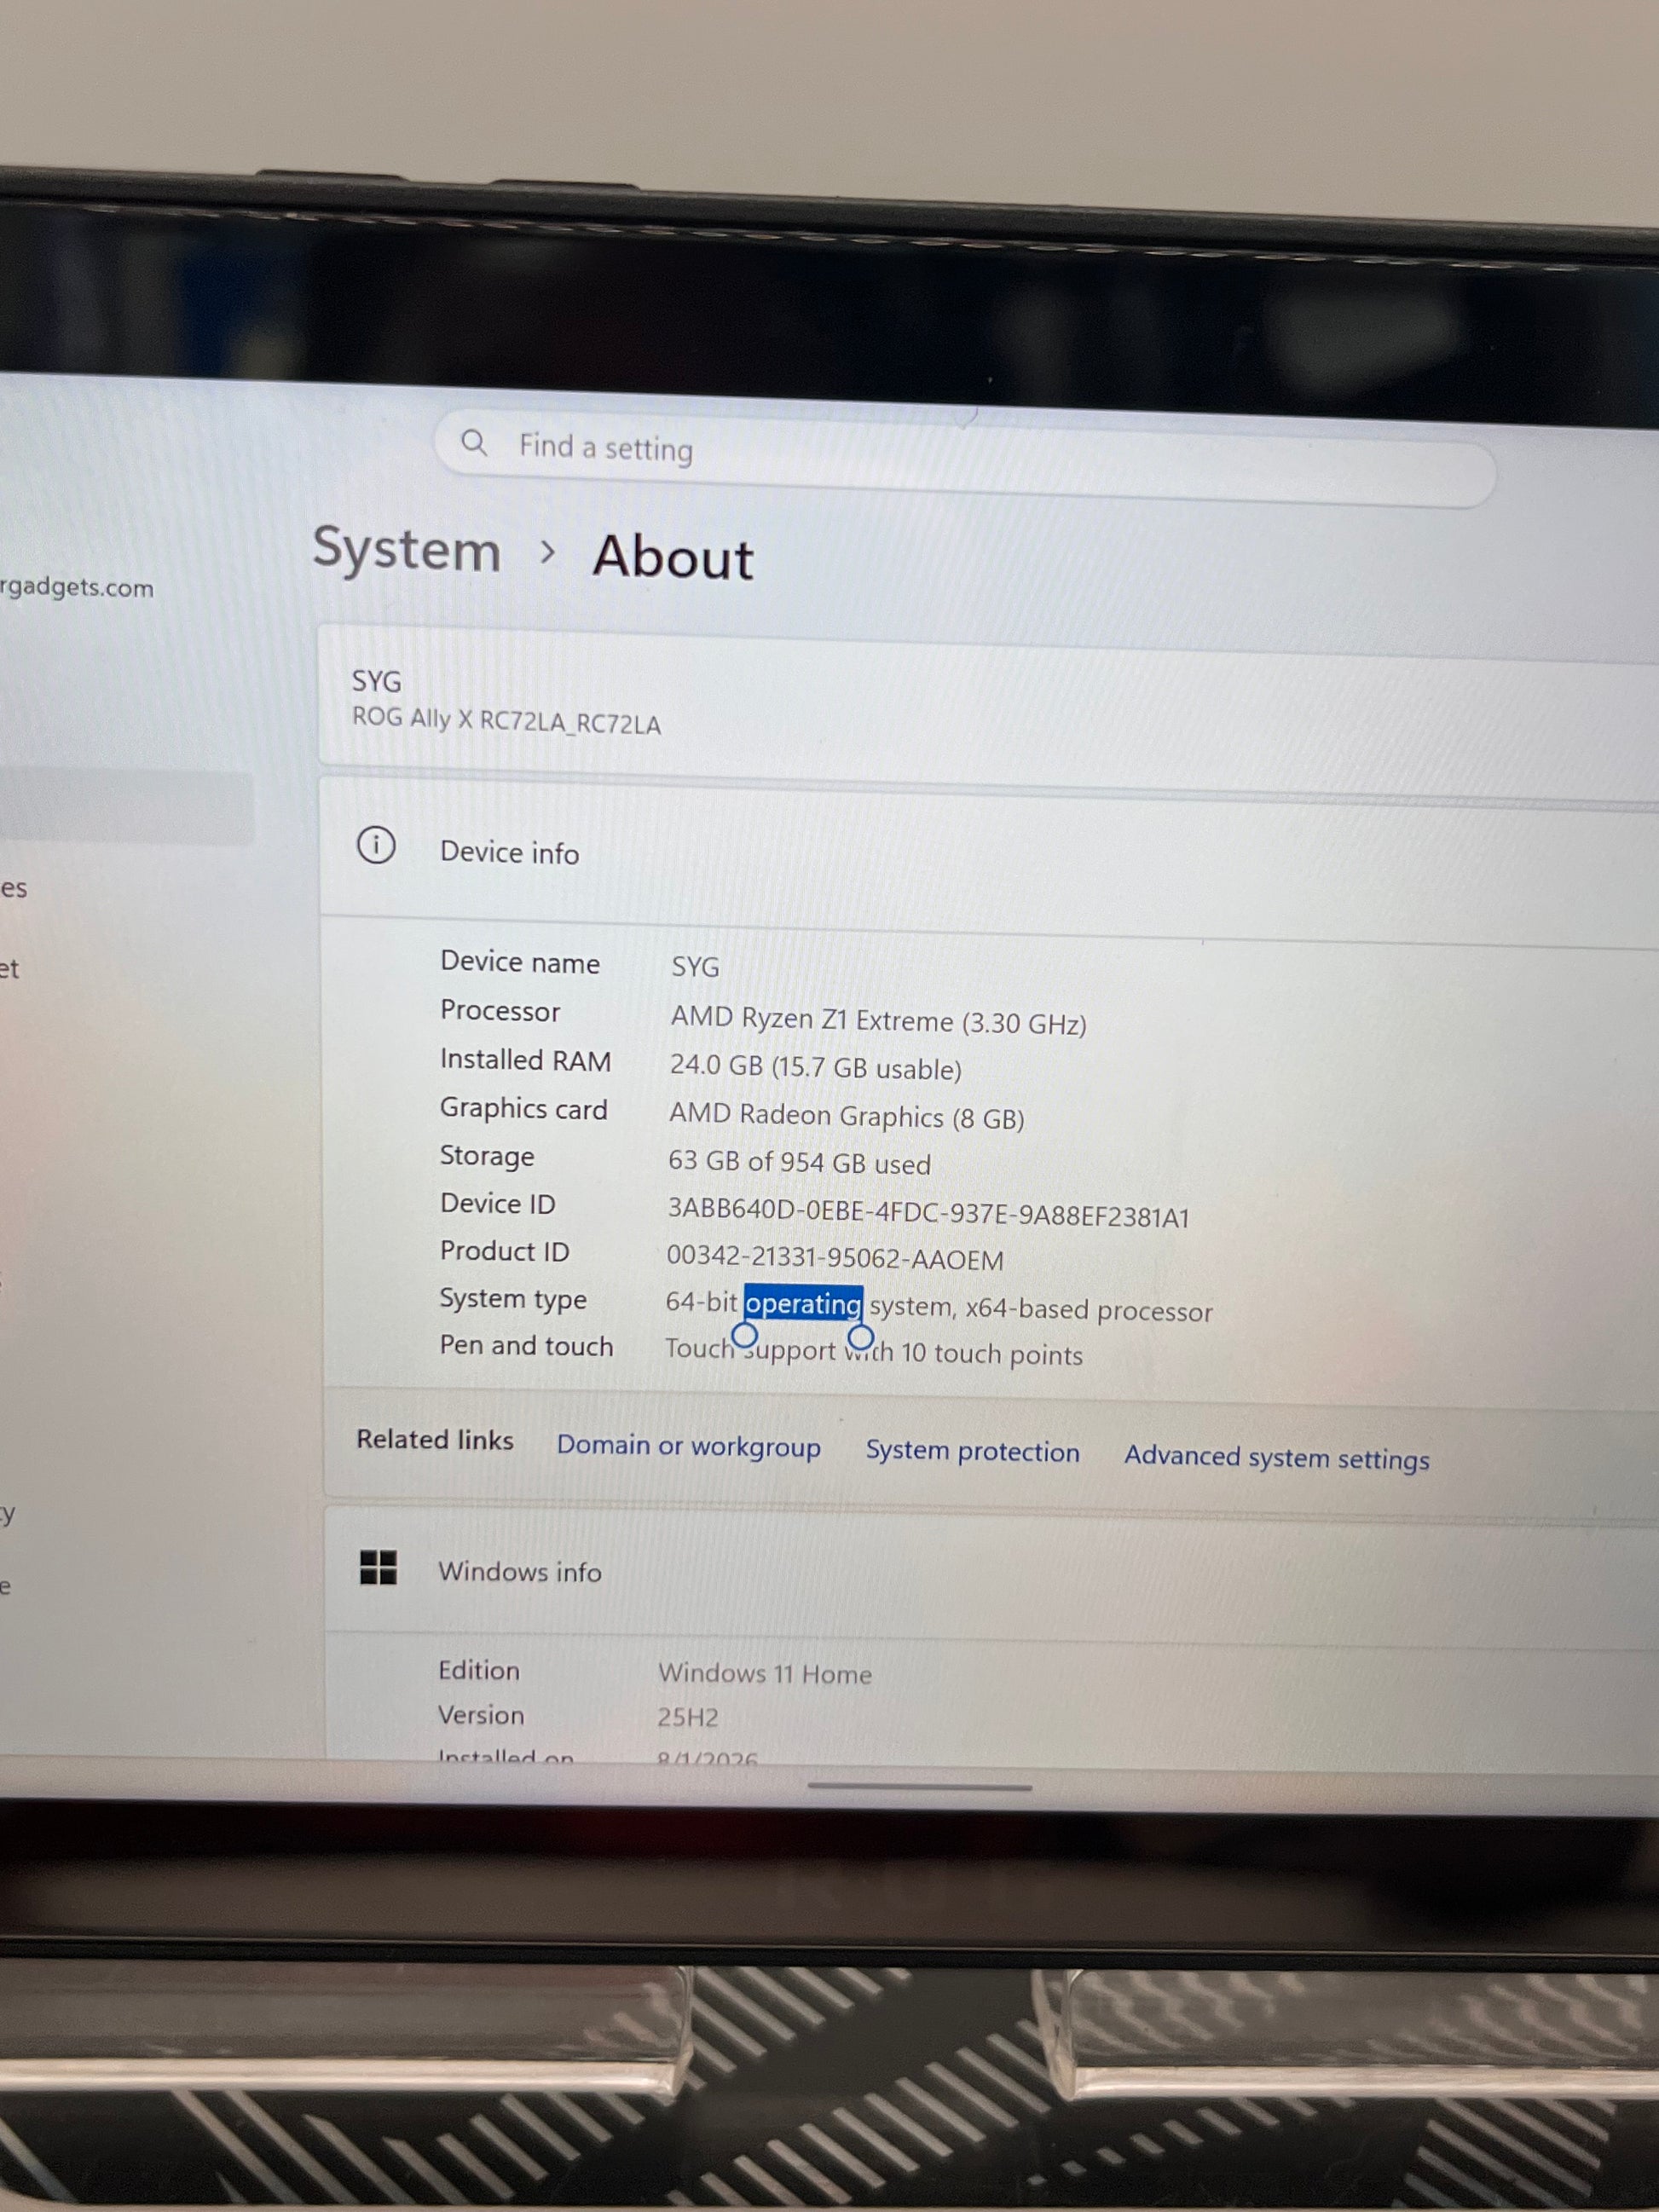
Task: Click the left text selection handle
Action: coord(744,1335)
